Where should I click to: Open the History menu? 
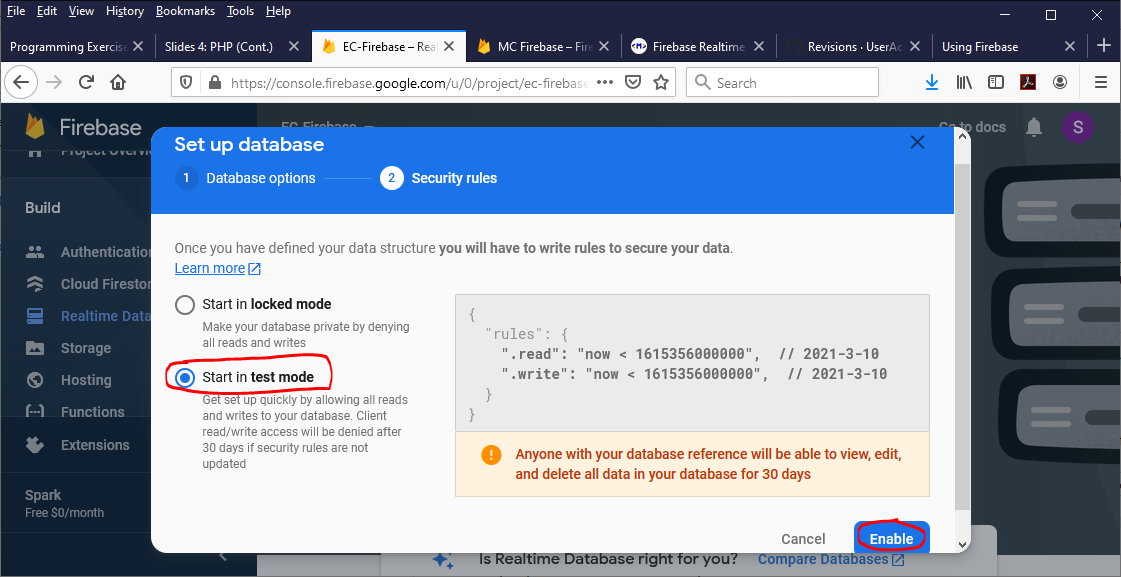(124, 11)
